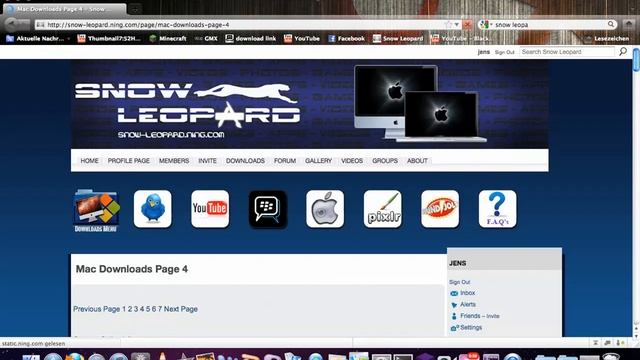The height and width of the screenshot is (360, 640).
Task: Click the grey Apple logo icon
Action: pyautogui.click(x=325, y=209)
